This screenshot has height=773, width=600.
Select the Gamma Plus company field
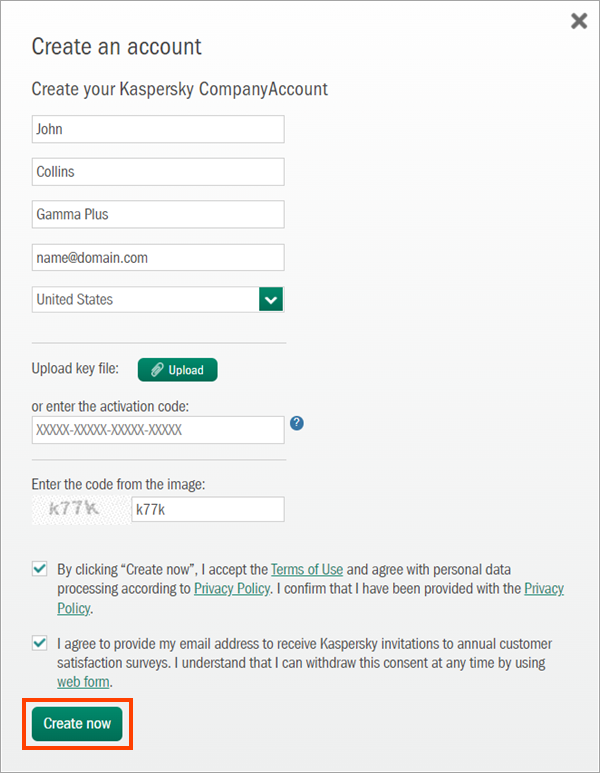pyautogui.click(x=158, y=215)
